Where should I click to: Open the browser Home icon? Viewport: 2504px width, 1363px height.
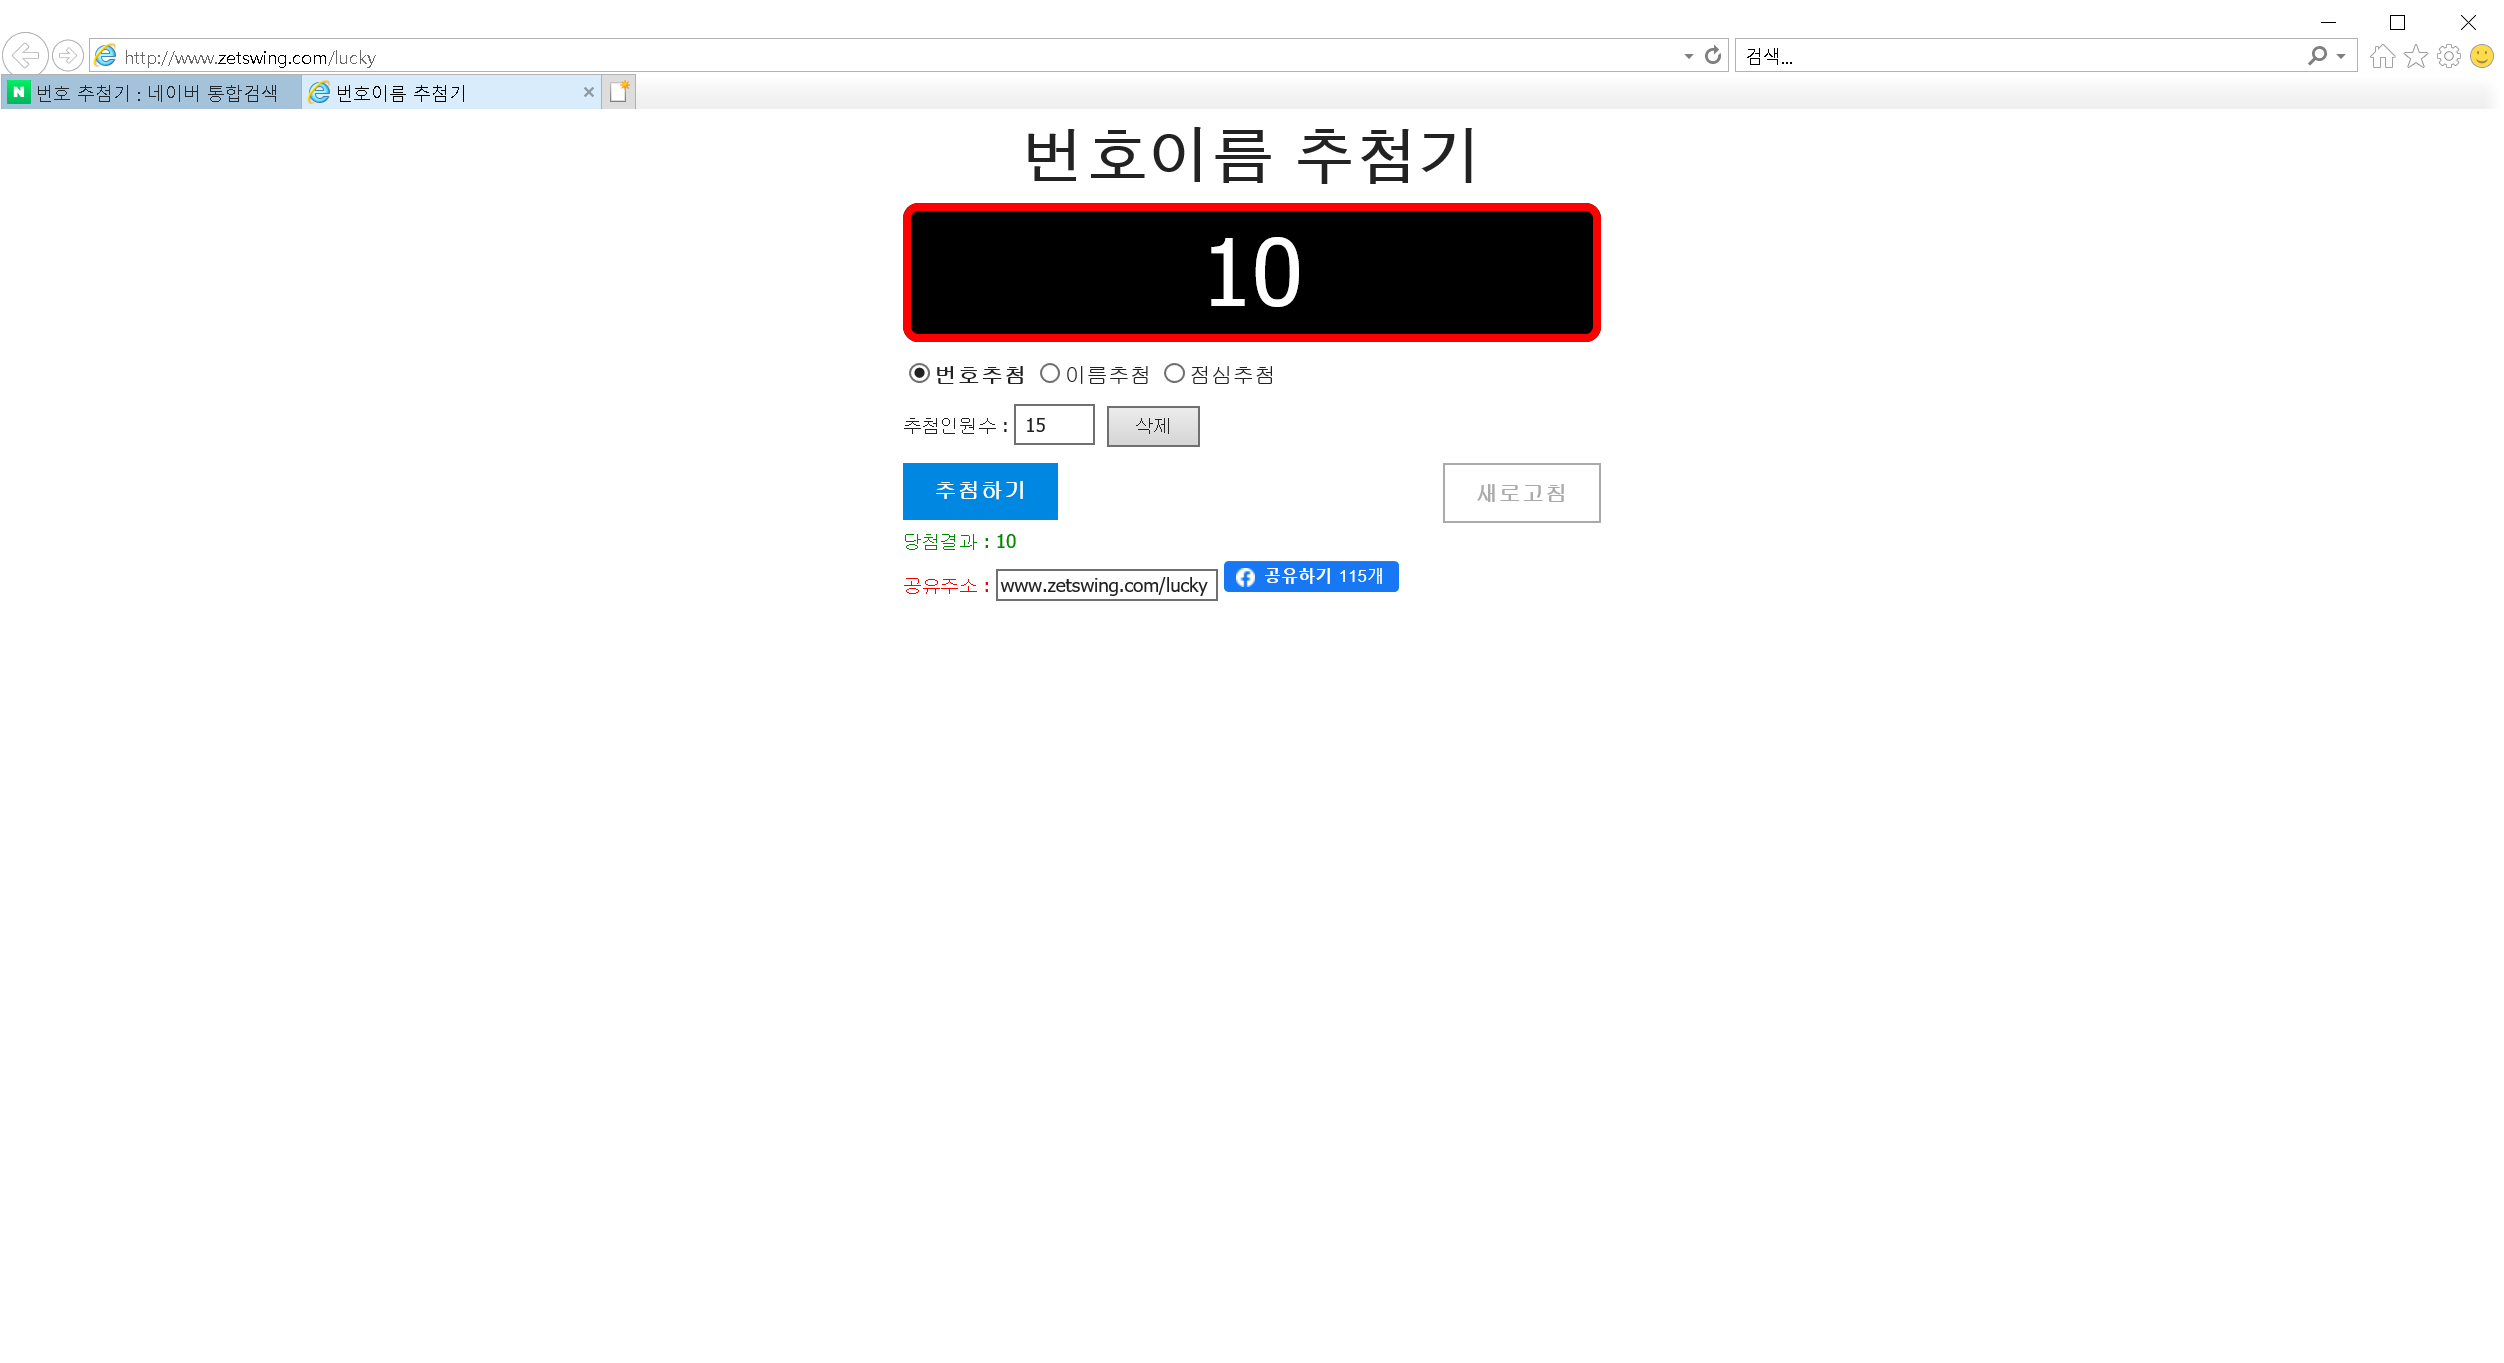click(2383, 56)
